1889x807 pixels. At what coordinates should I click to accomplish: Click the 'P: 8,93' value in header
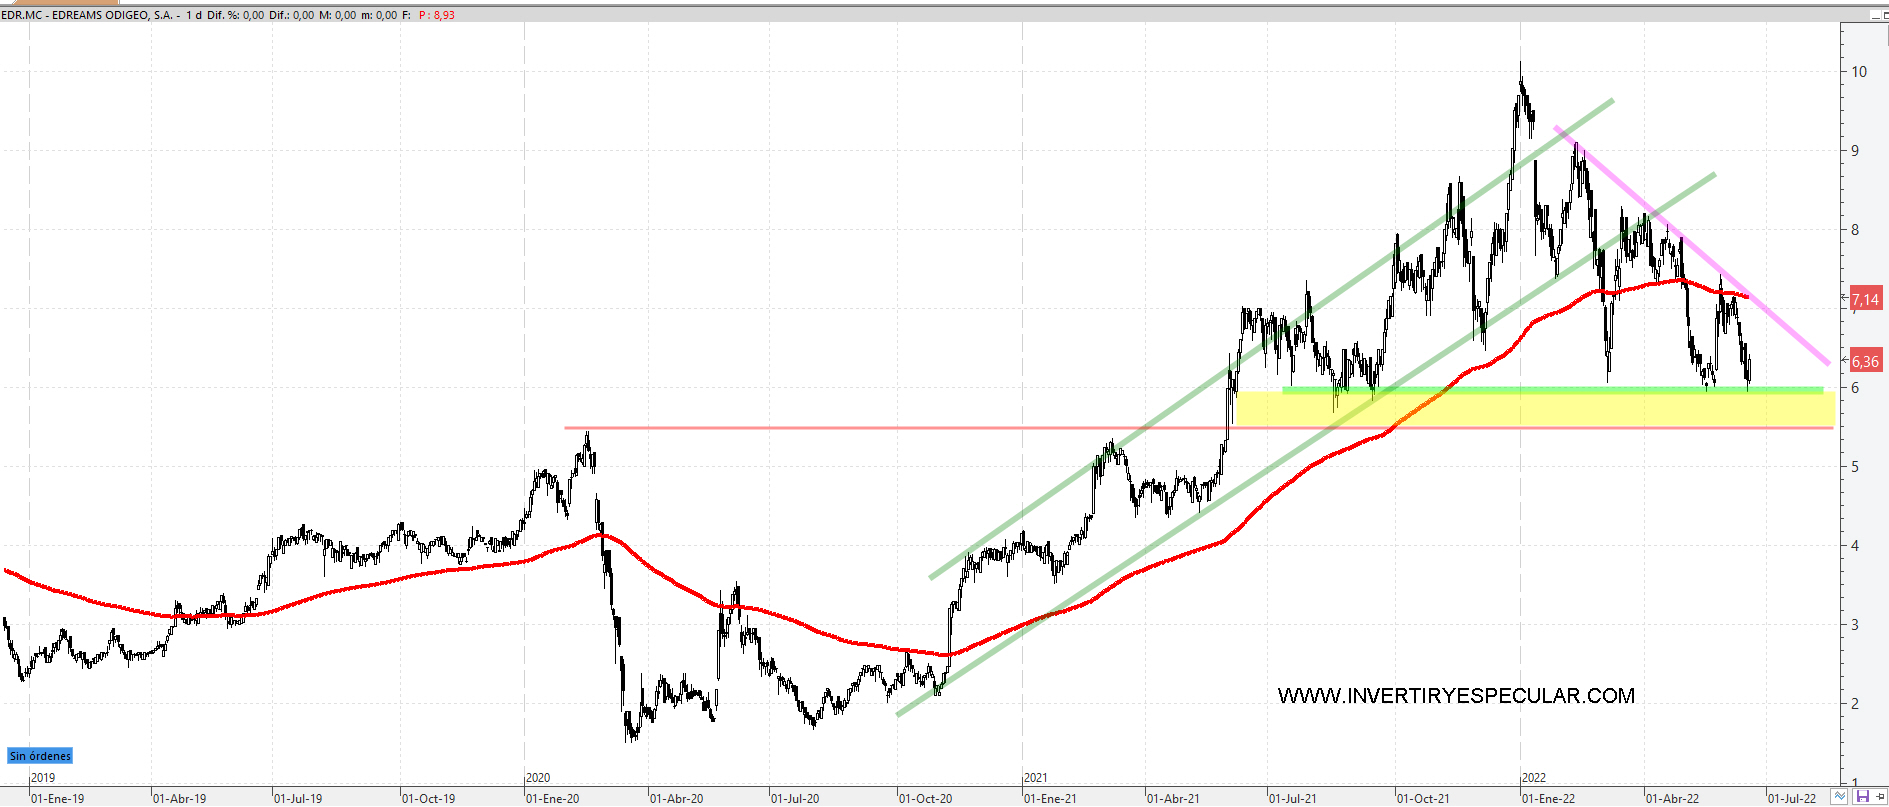point(437,15)
